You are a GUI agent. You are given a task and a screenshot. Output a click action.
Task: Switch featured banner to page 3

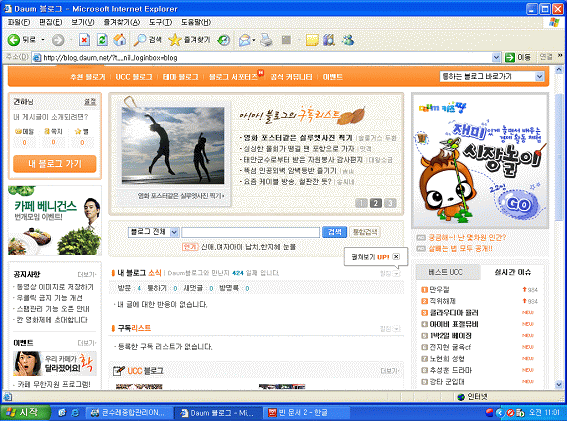[x=390, y=203]
